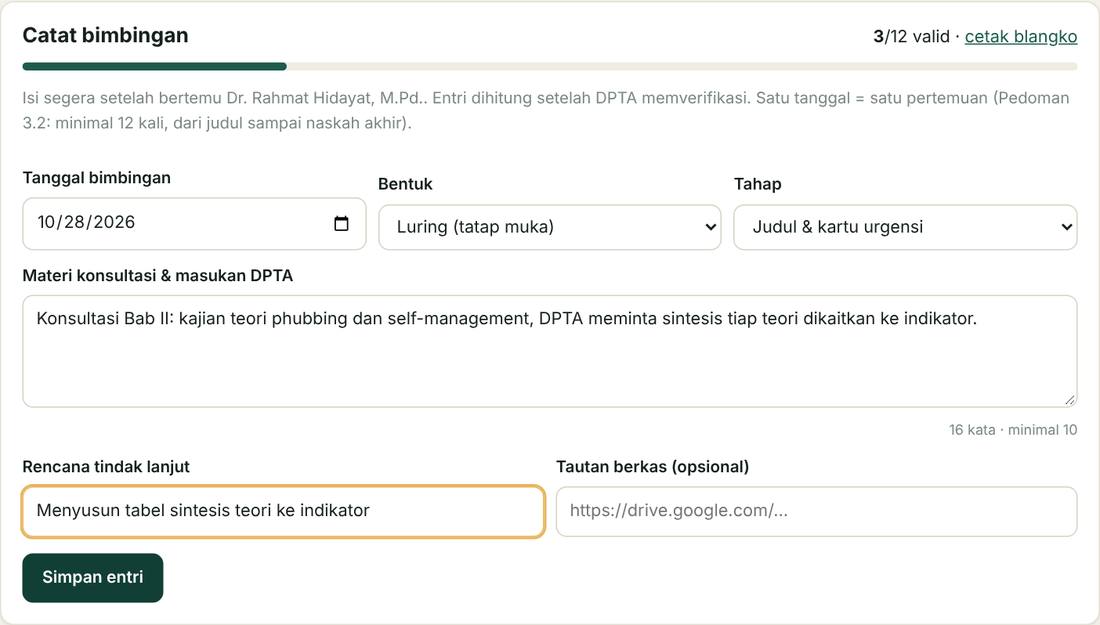1100x625 pixels.
Task: Click the Tautan berkas (opsional) label
Action: coord(652,466)
